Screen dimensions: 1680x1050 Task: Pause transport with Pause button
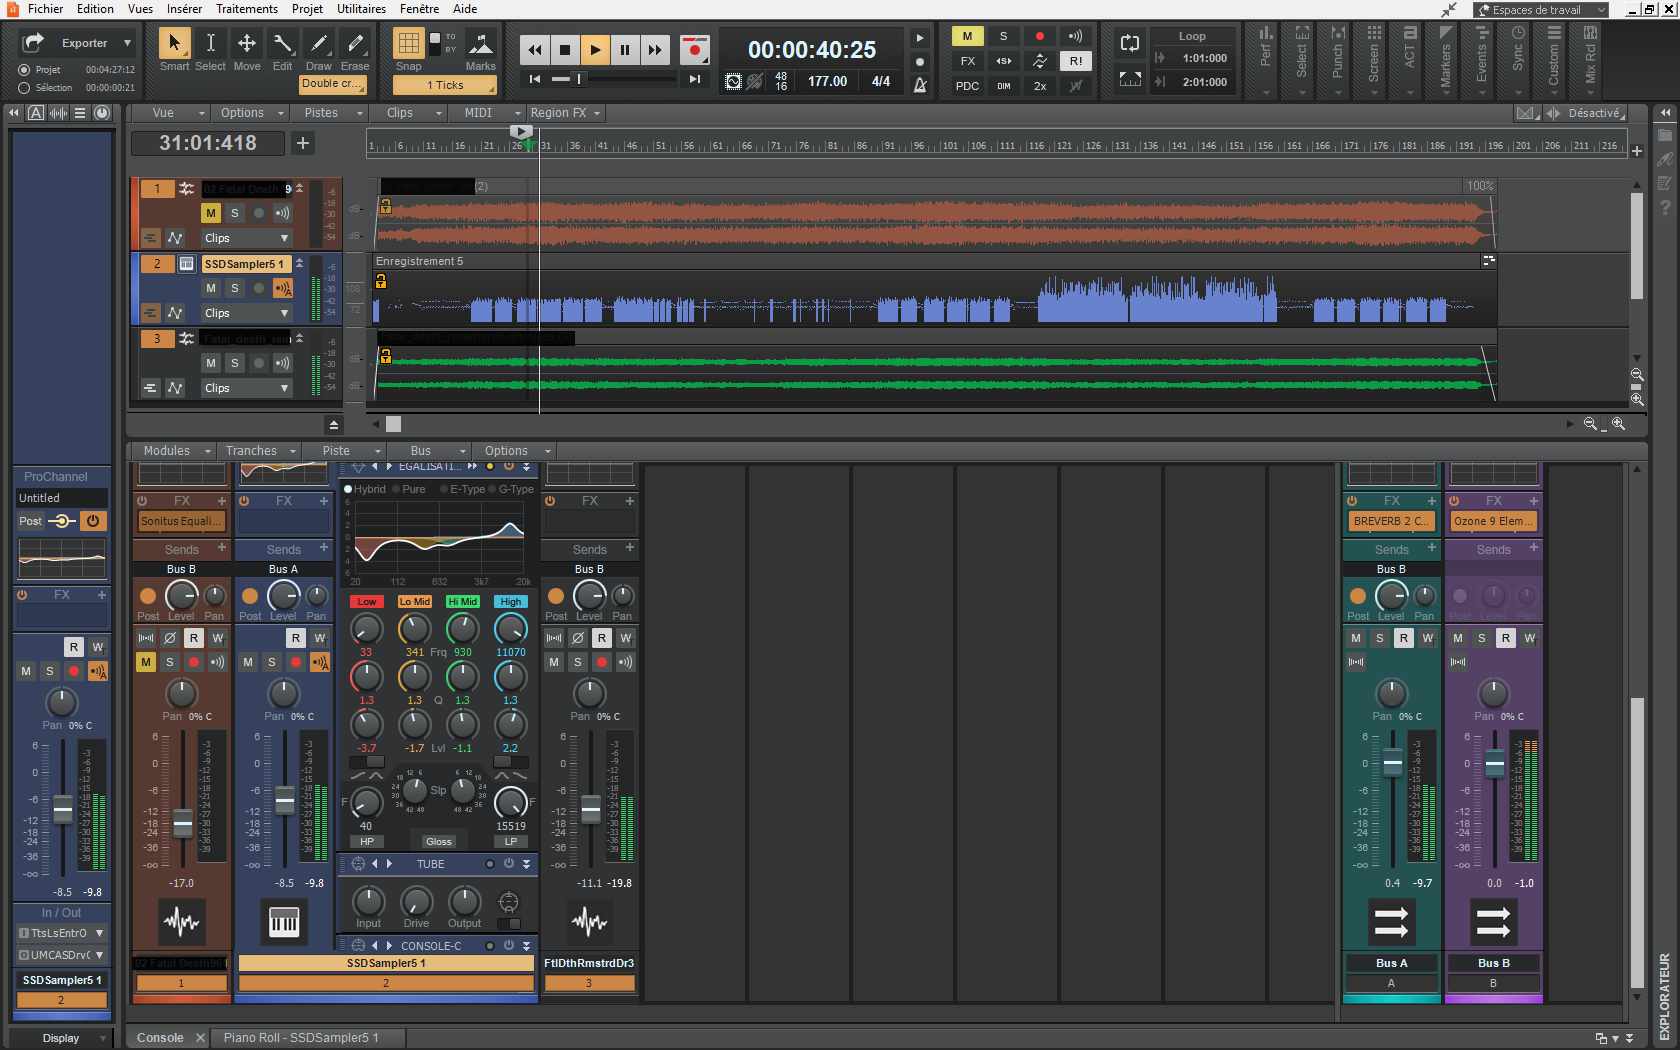tap(625, 49)
